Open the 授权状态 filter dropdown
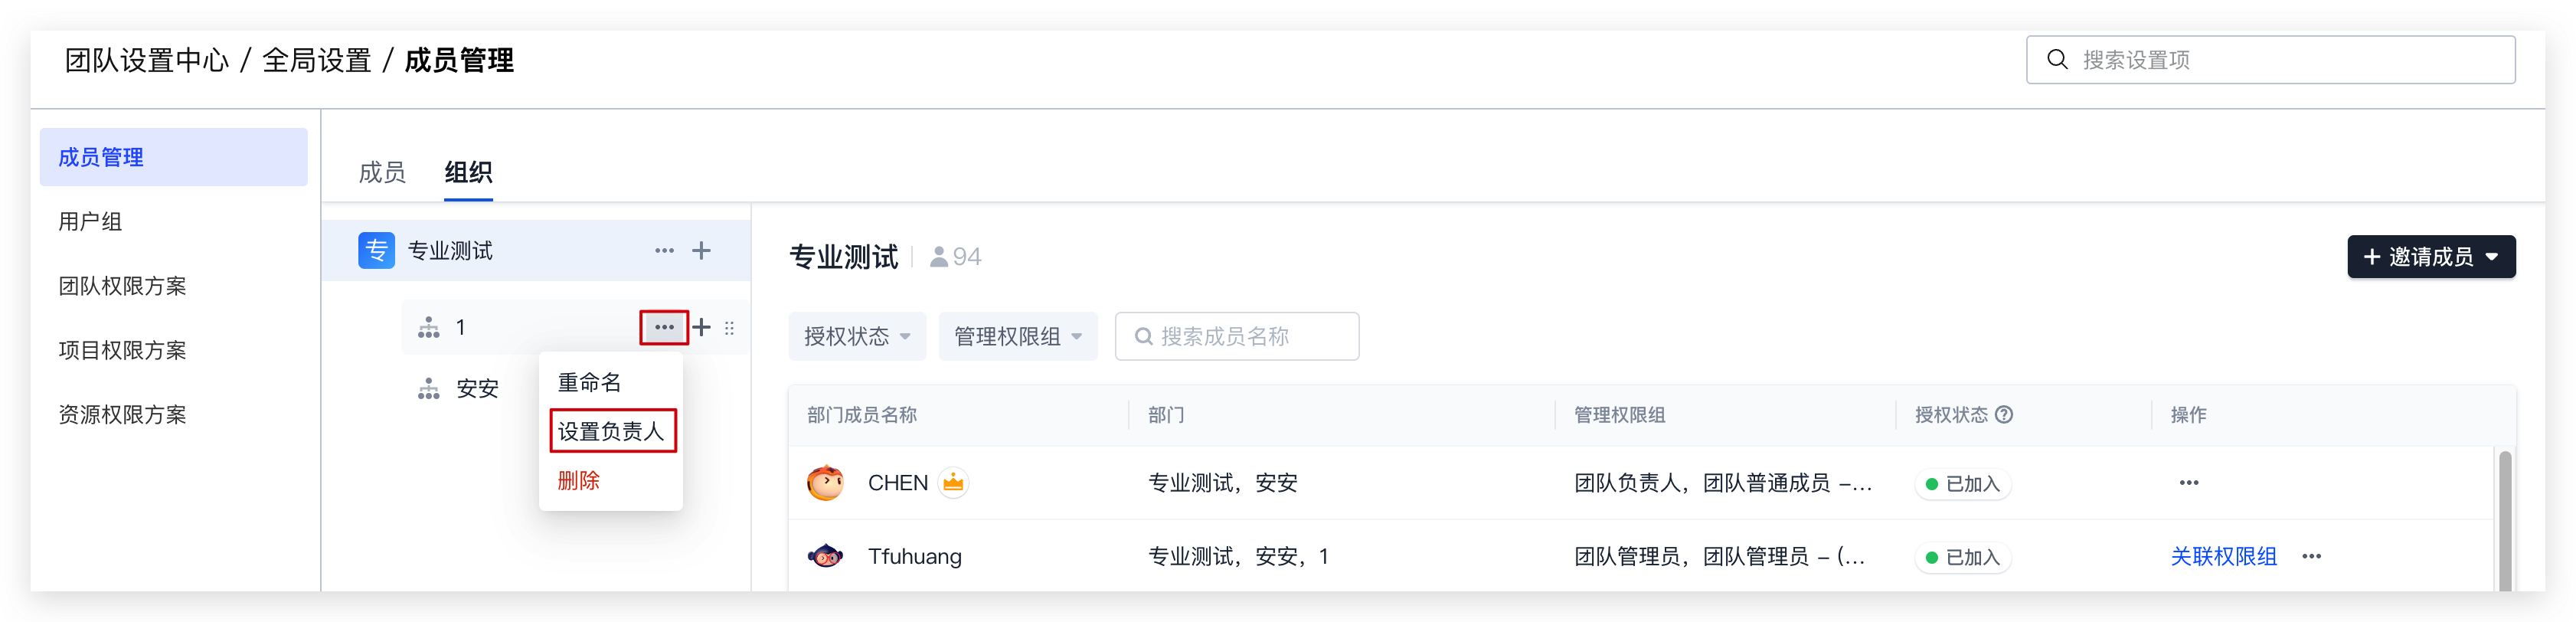Screen dimensions: 2576x622 (857, 337)
